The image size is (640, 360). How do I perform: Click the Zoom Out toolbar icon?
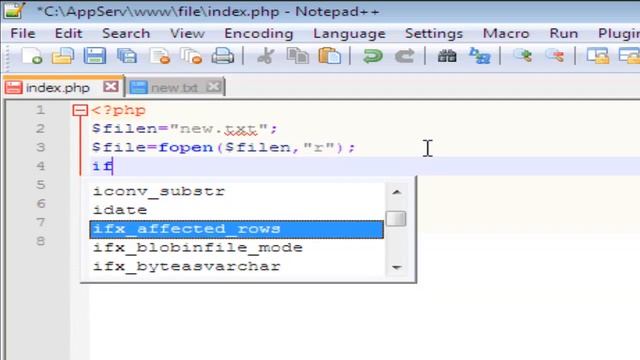(555, 56)
